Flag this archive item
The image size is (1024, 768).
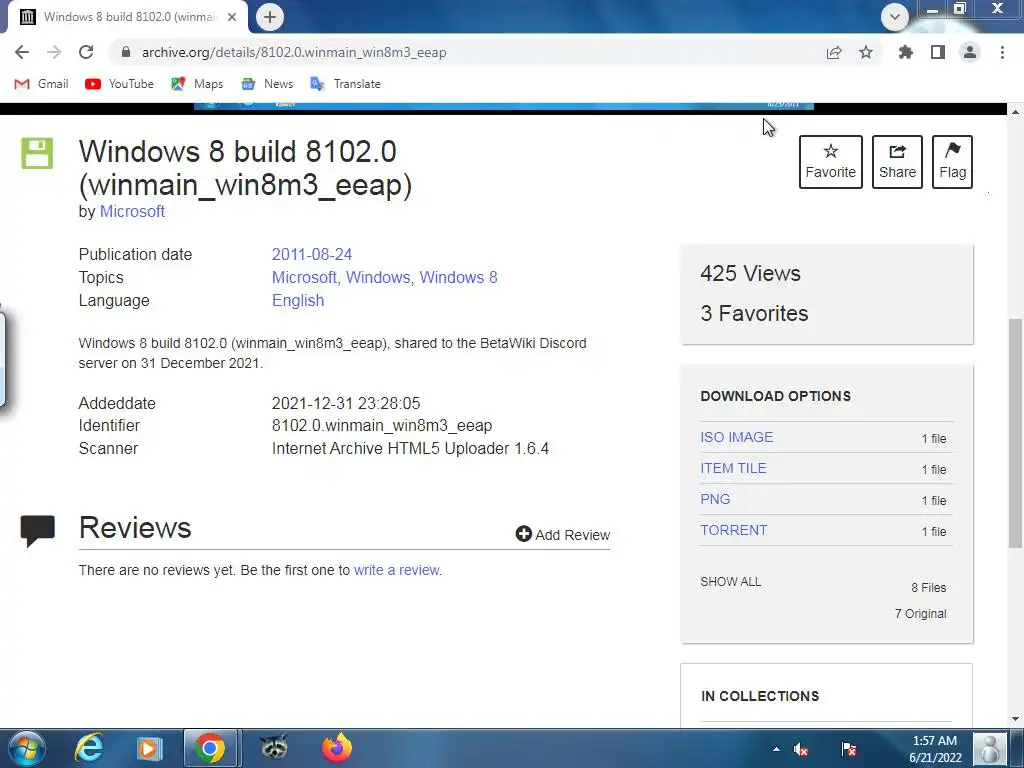(952, 162)
